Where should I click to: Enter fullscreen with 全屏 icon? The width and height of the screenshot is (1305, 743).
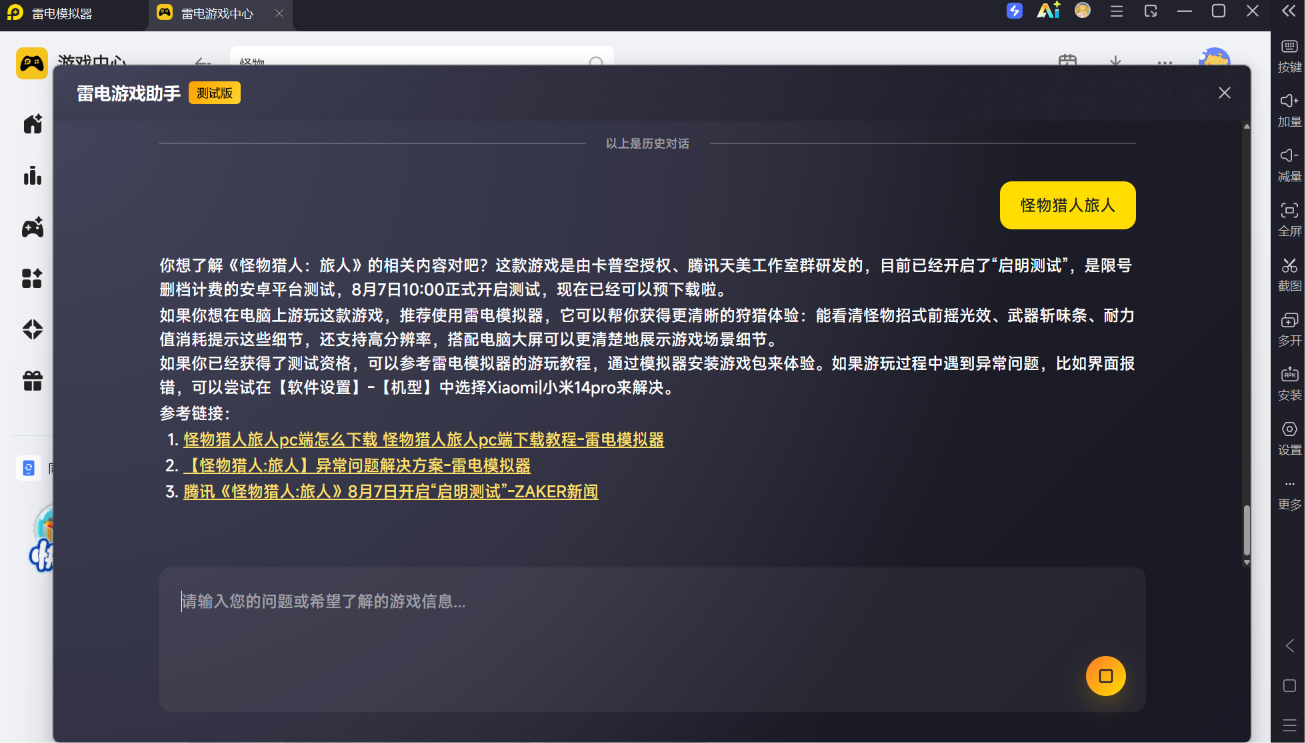point(1290,220)
